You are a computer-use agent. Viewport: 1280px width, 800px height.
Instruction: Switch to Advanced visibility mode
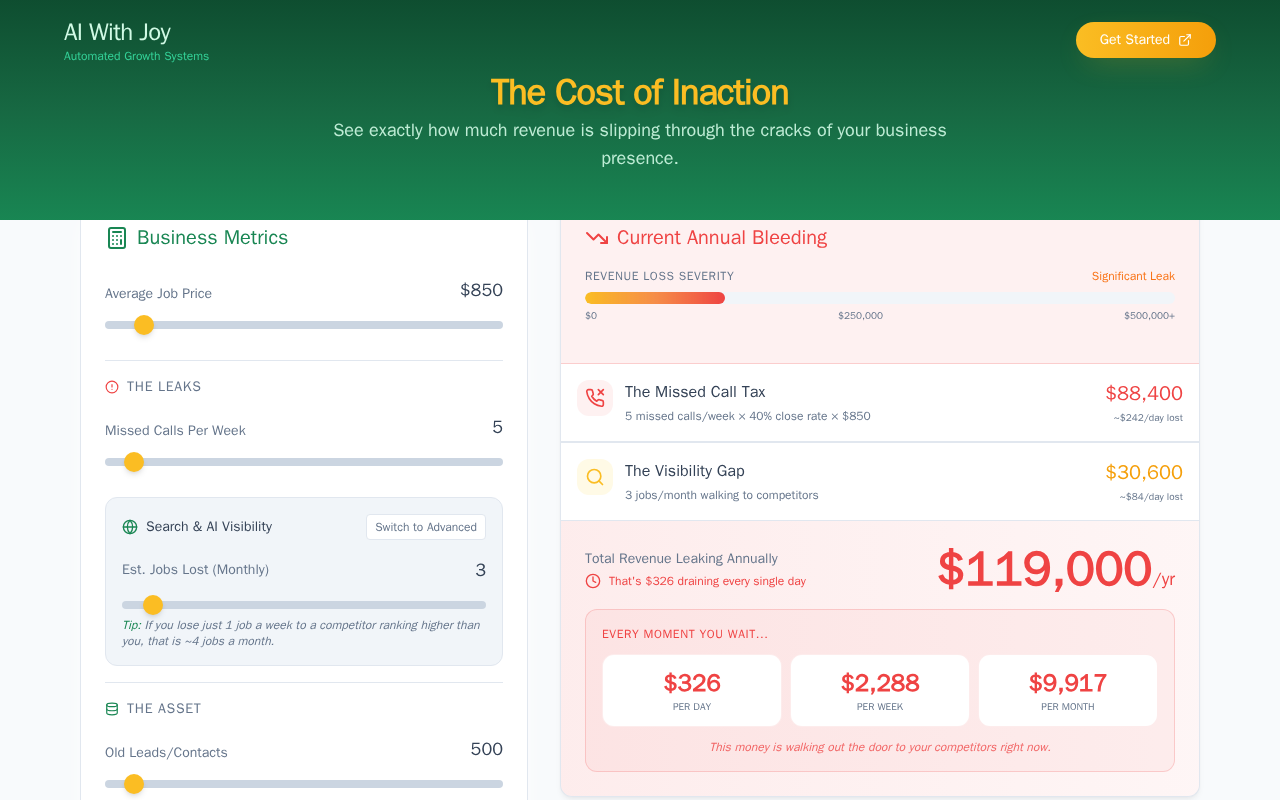pyautogui.click(x=426, y=527)
